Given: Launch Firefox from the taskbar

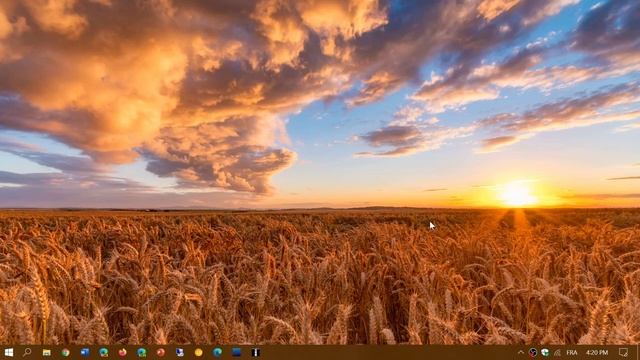Looking at the screenshot, I should coord(122,352).
